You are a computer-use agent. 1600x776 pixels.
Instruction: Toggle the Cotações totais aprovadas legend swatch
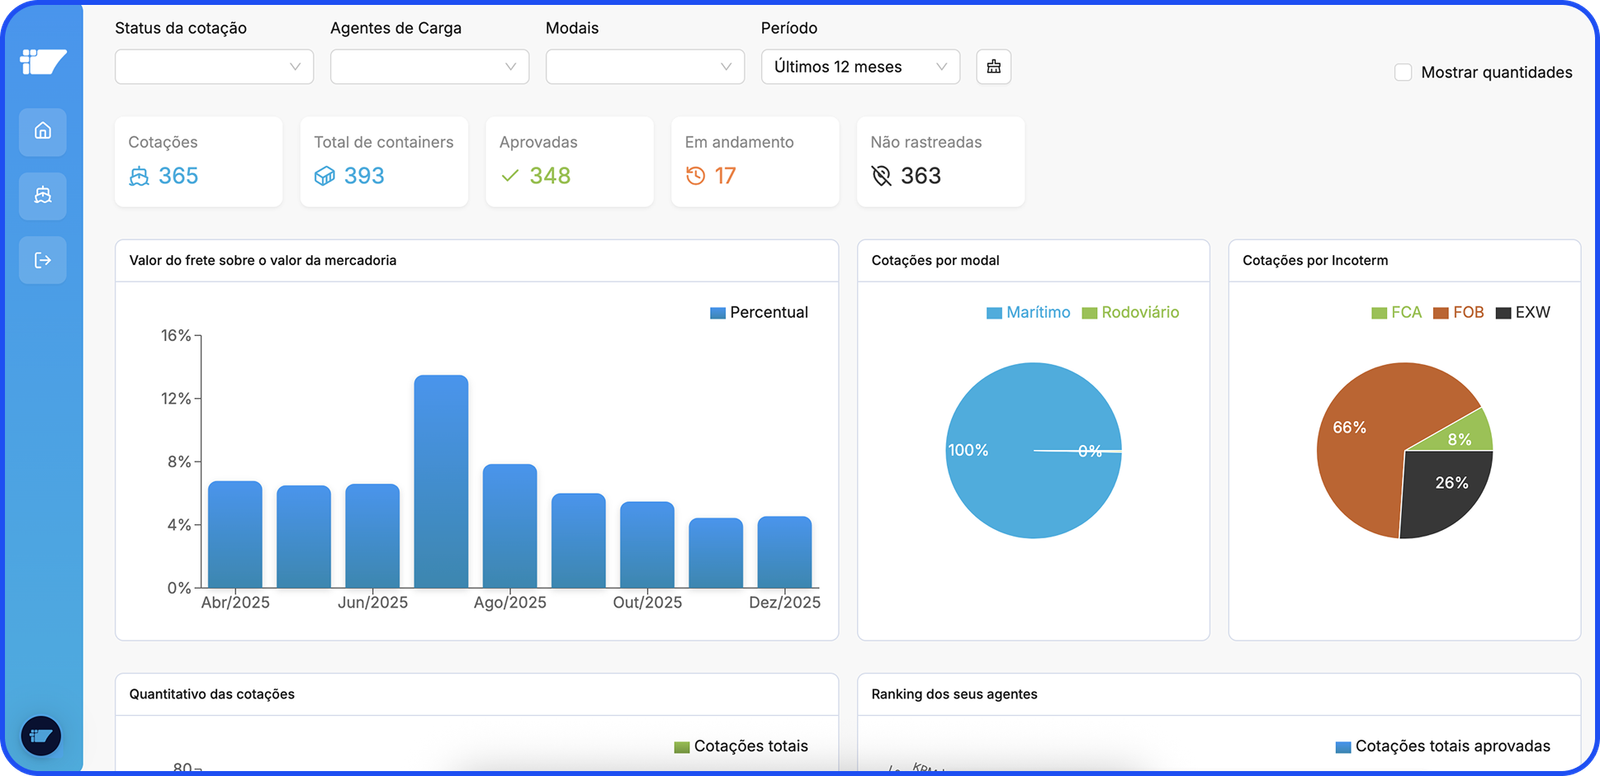(x=1343, y=747)
